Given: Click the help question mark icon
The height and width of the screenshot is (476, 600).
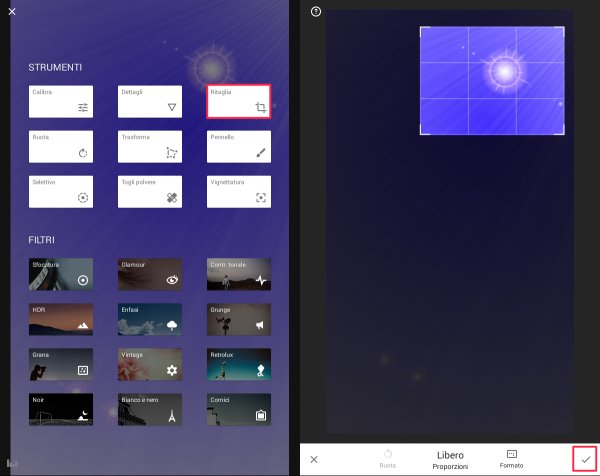Looking at the screenshot, I should click(316, 12).
